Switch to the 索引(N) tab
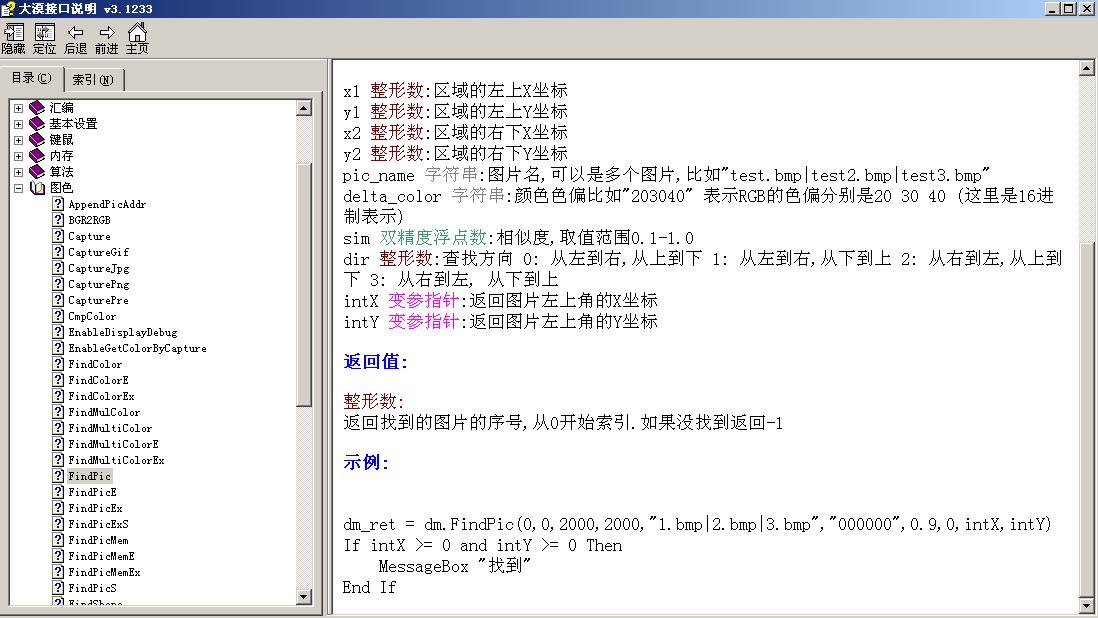The image size is (1098, 618). pos(94,79)
